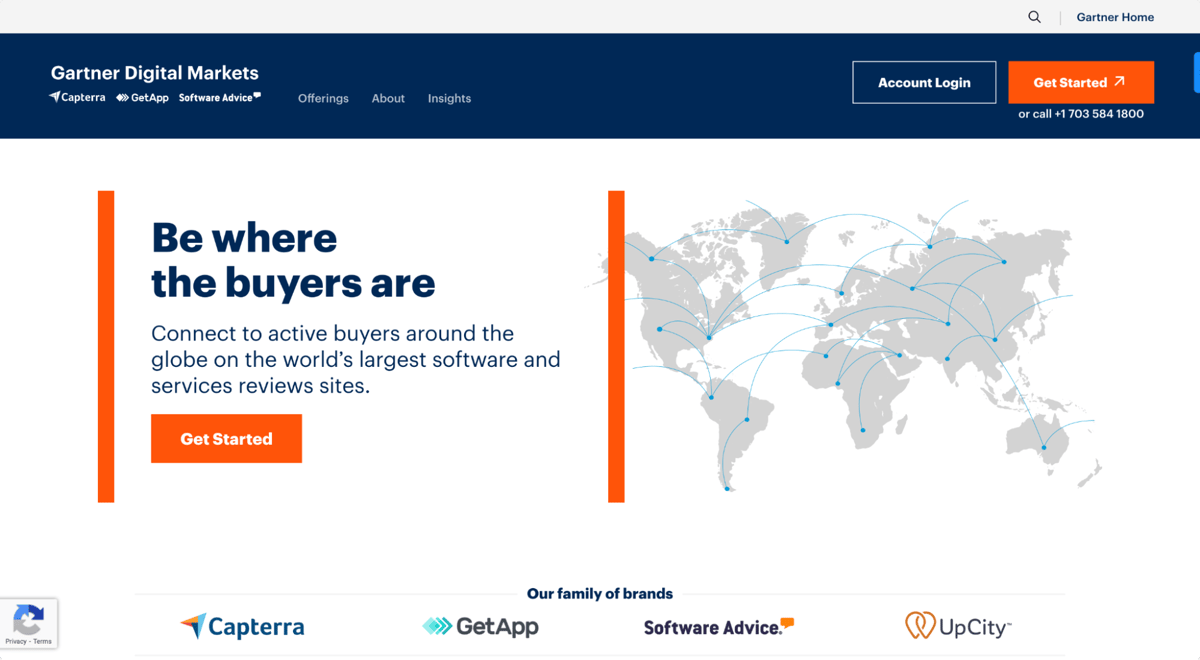Select the 'Connect to active buyers' paragraph

click(x=356, y=359)
